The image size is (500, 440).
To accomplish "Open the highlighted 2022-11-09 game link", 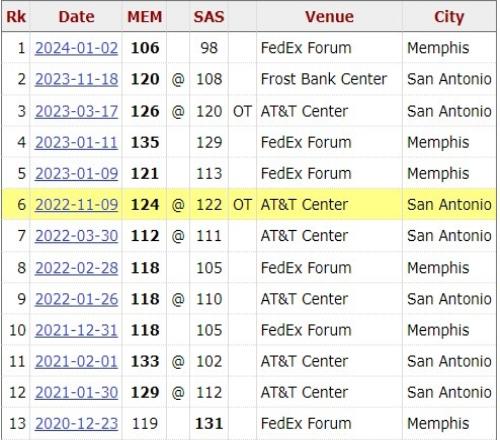I will tap(76, 205).
